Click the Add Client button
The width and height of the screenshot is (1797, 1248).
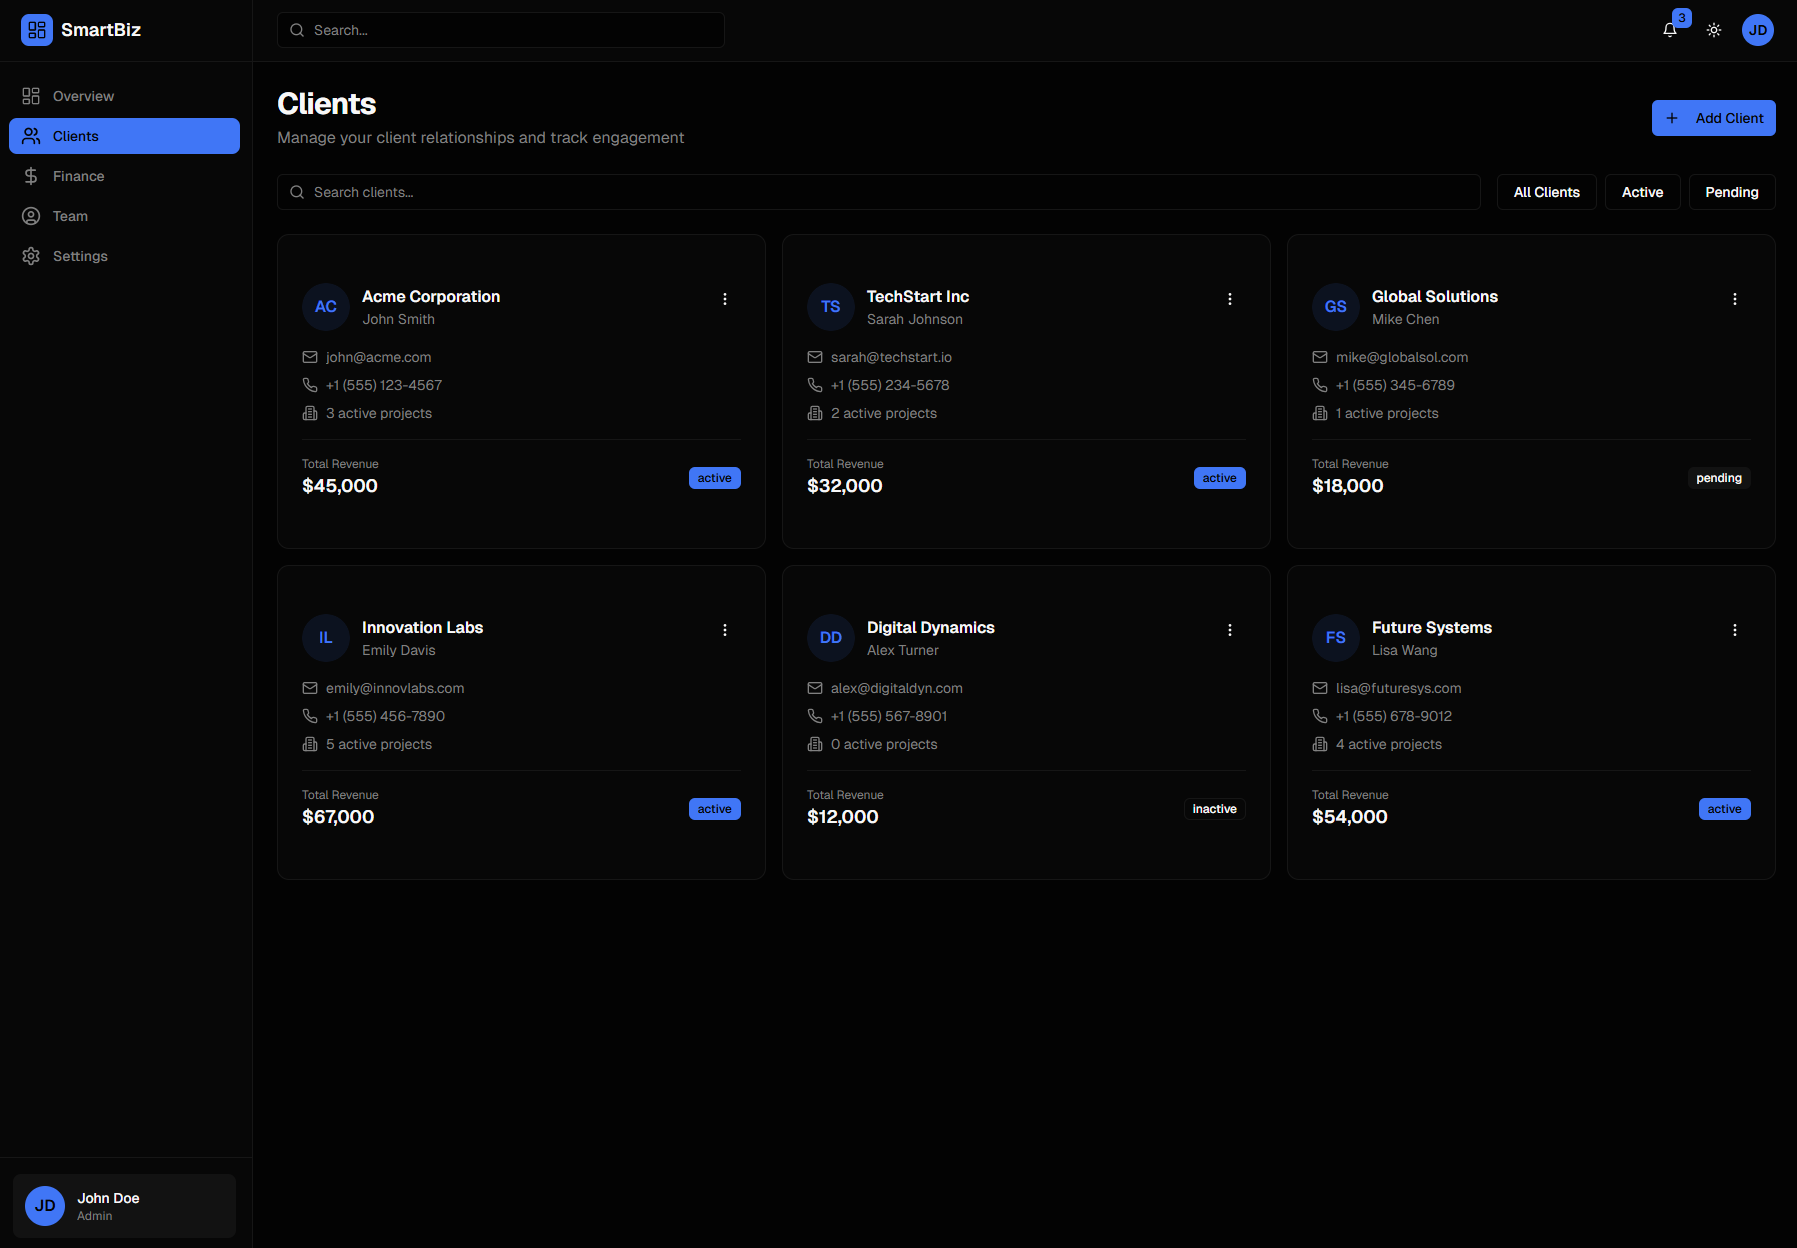click(x=1713, y=117)
